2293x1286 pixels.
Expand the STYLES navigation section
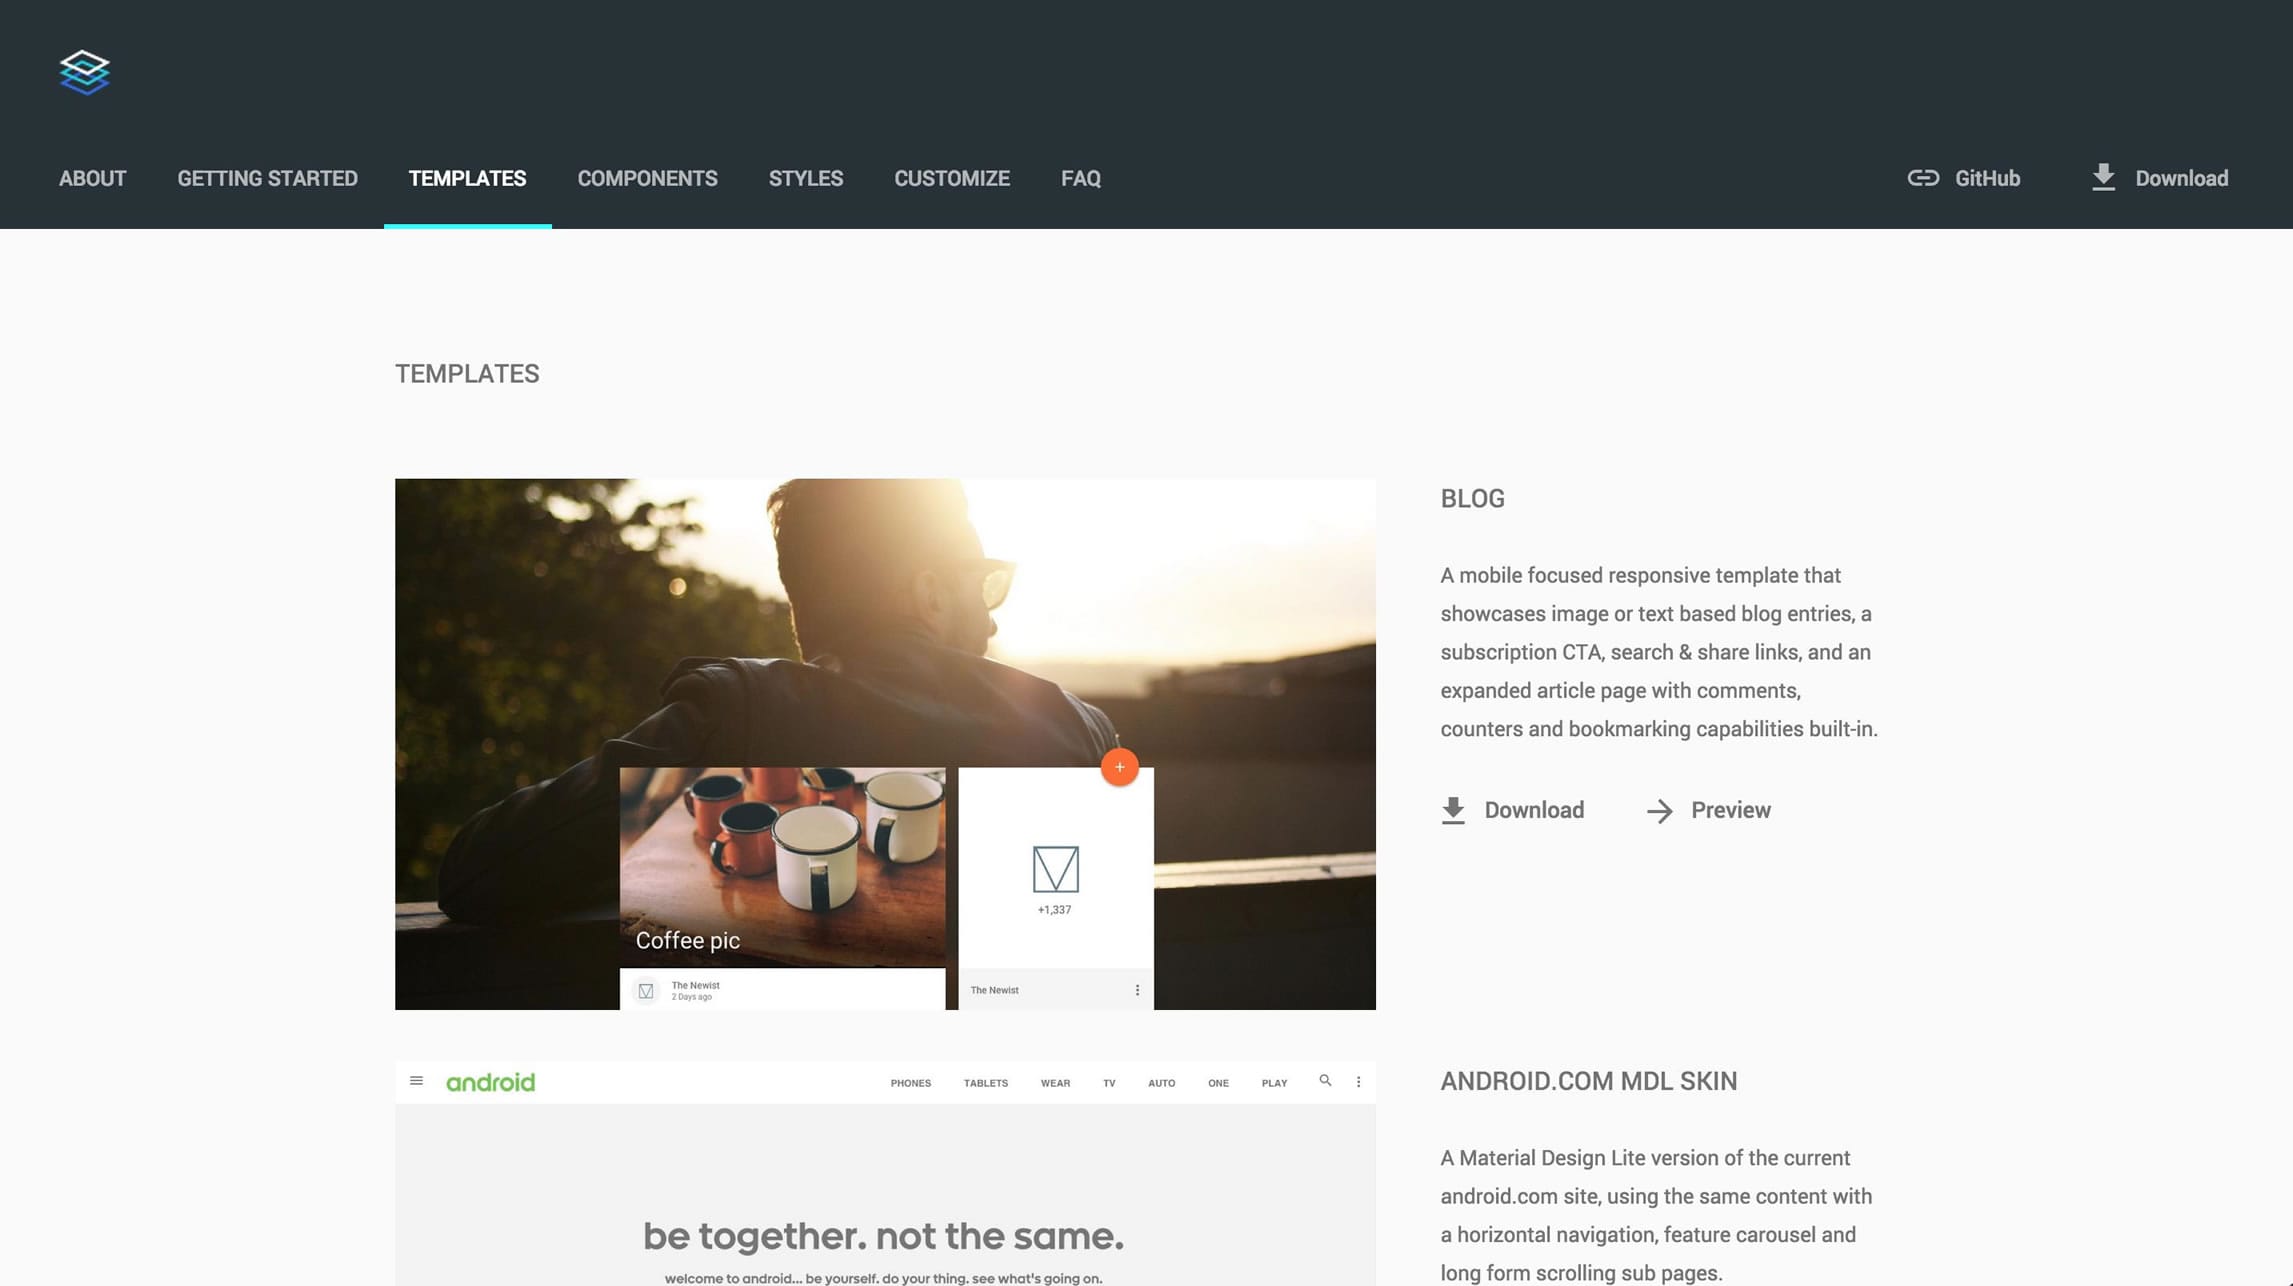pyautogui.click(x=805, y=178)
